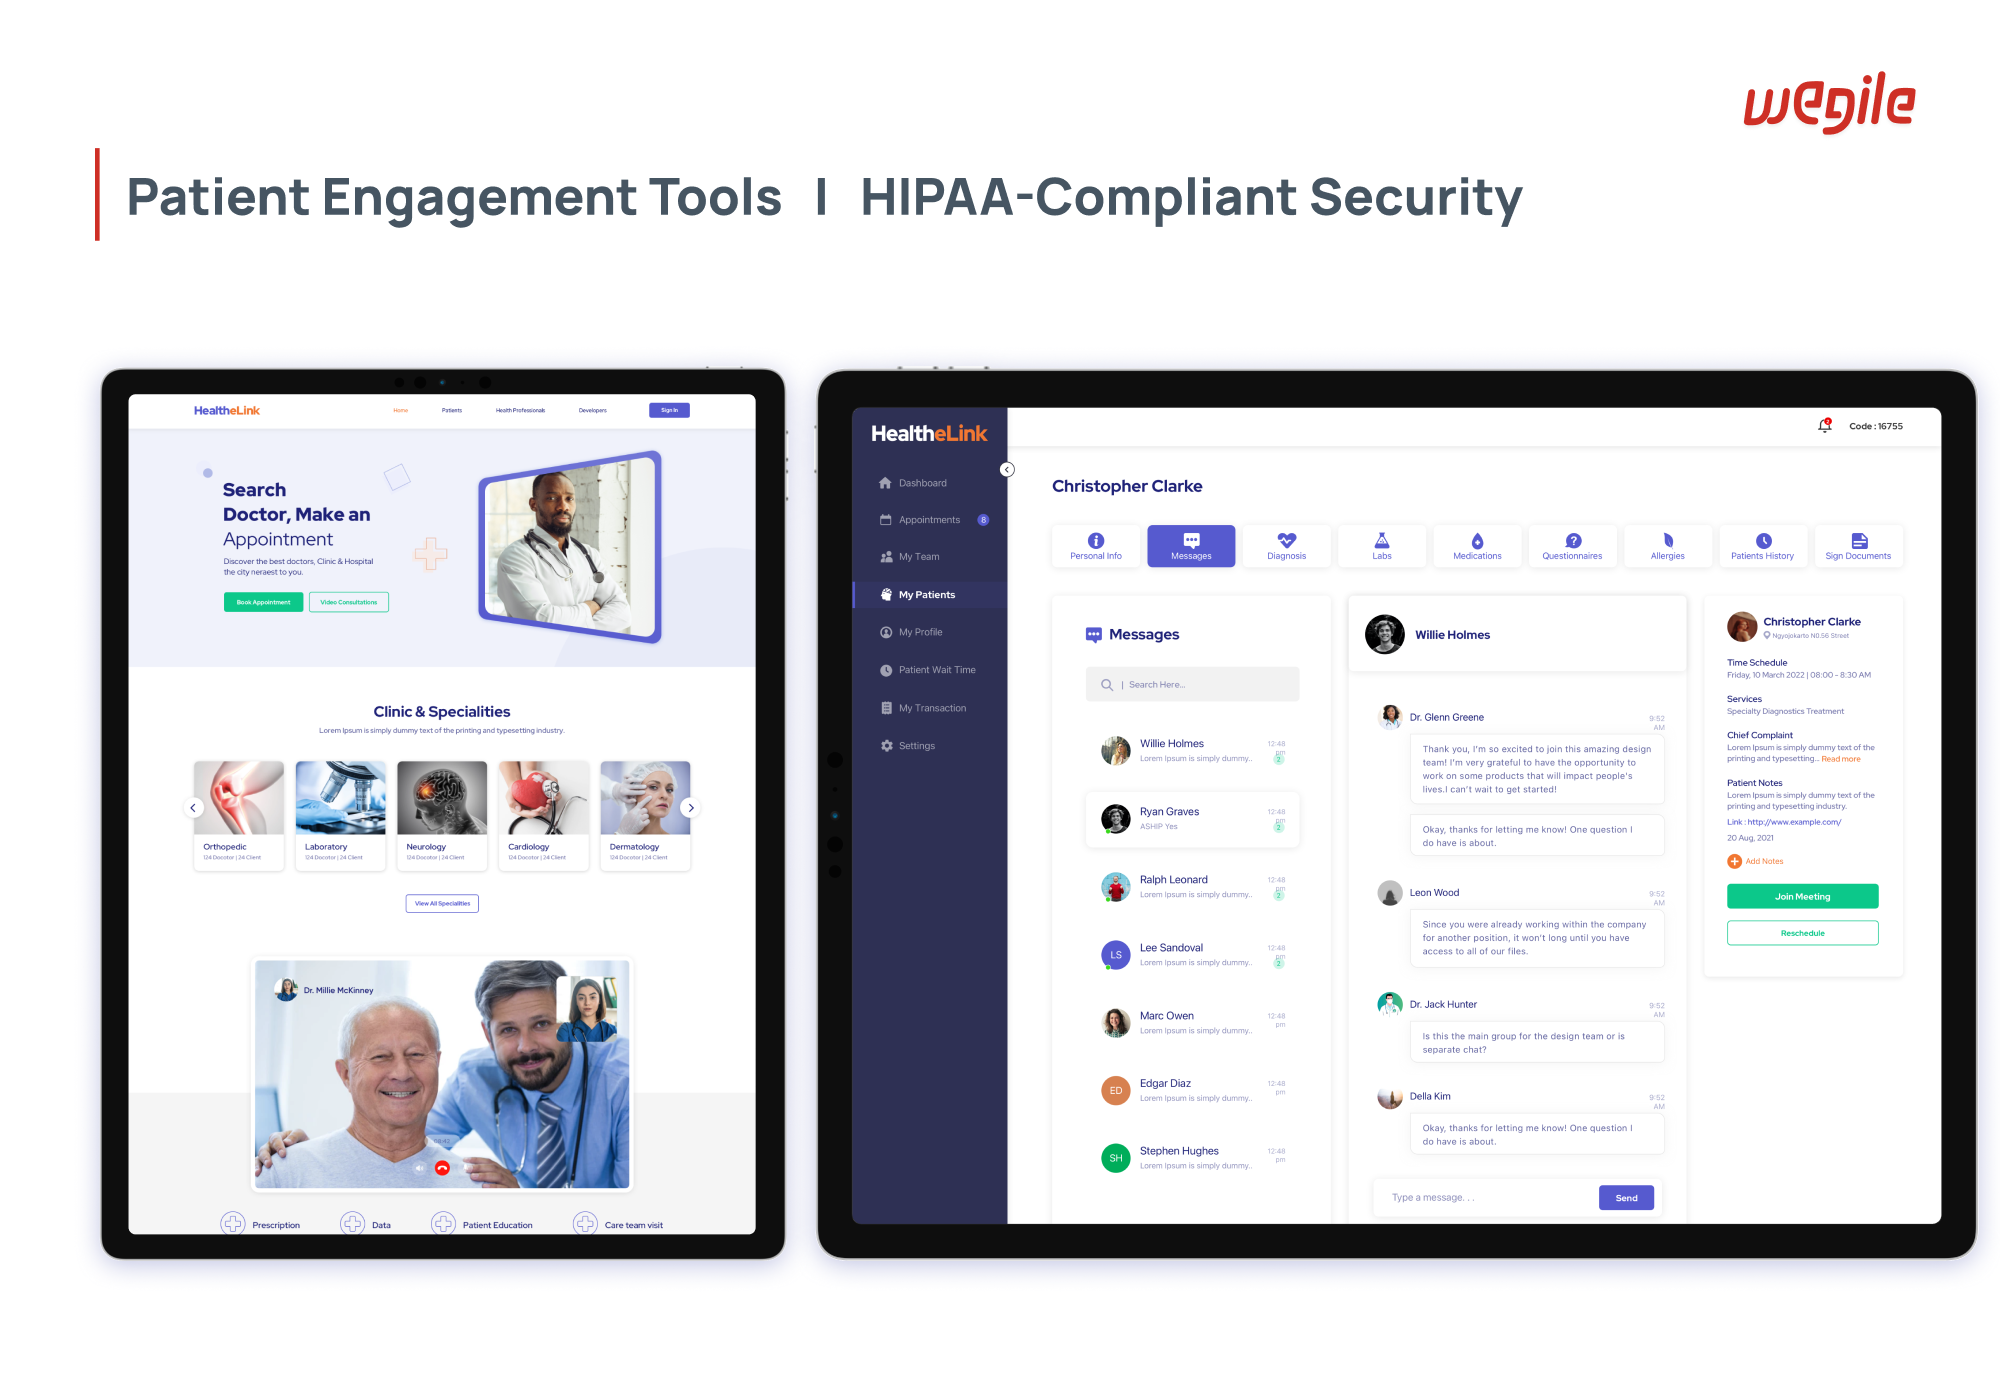Click the Settings gear icon in sidebar
Viewport: 2000px width, 1400px height.
pyautogui.click(x=886, y=746)
